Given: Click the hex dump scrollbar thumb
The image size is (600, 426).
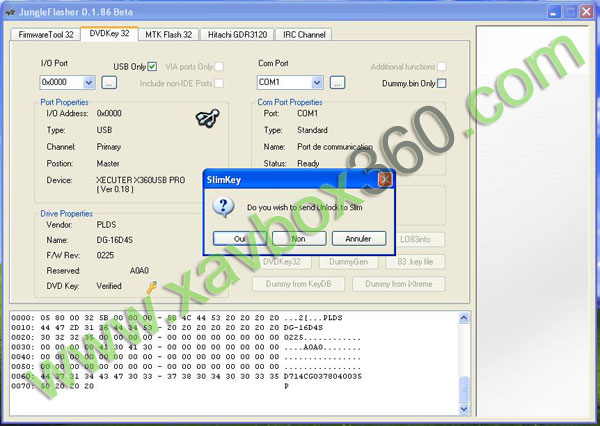Looking at the screenshot, I should [463, 390].
